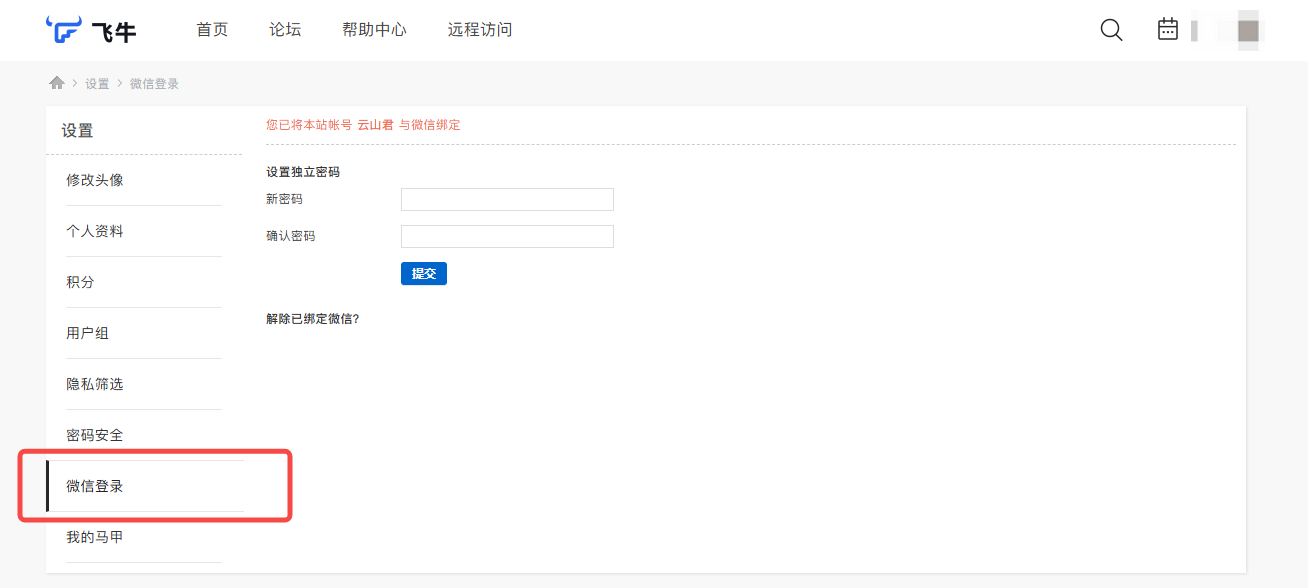
Task: Click the 设置独立密码 heading
Action: (x=303, y=172)
